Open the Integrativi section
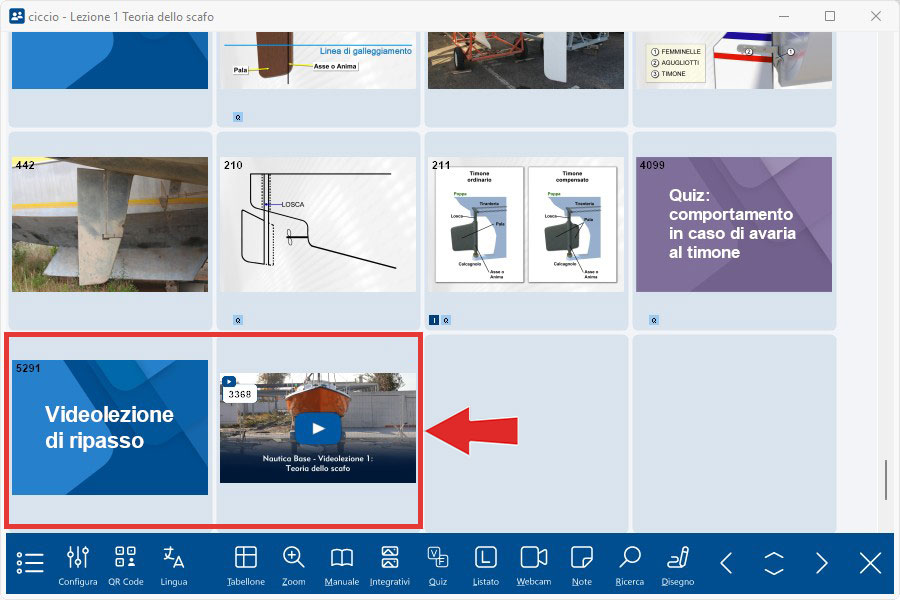The height and width of the screenshot is (600, 900). click(390, 563)
